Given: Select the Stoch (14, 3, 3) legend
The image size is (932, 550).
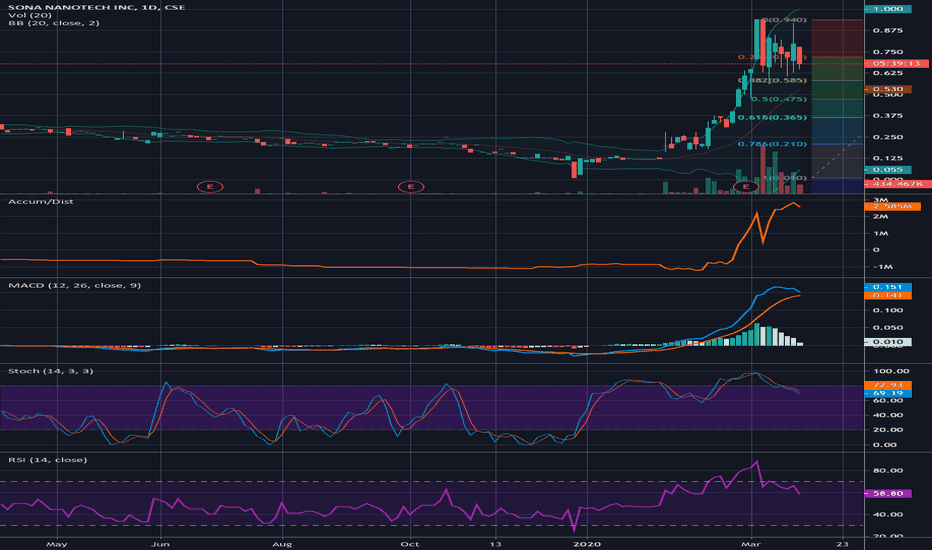Looking at the screenshot, I should (x=51, y=371).
